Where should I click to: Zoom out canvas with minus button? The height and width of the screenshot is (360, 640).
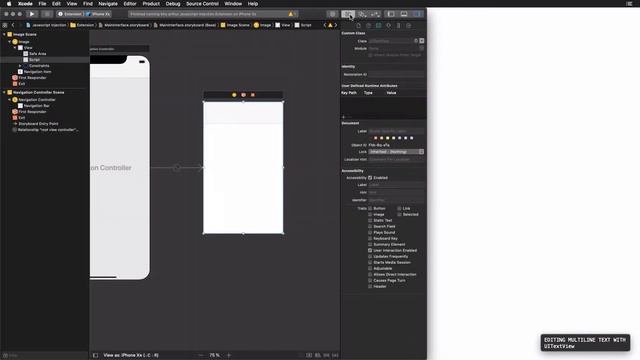coord(200,355)
